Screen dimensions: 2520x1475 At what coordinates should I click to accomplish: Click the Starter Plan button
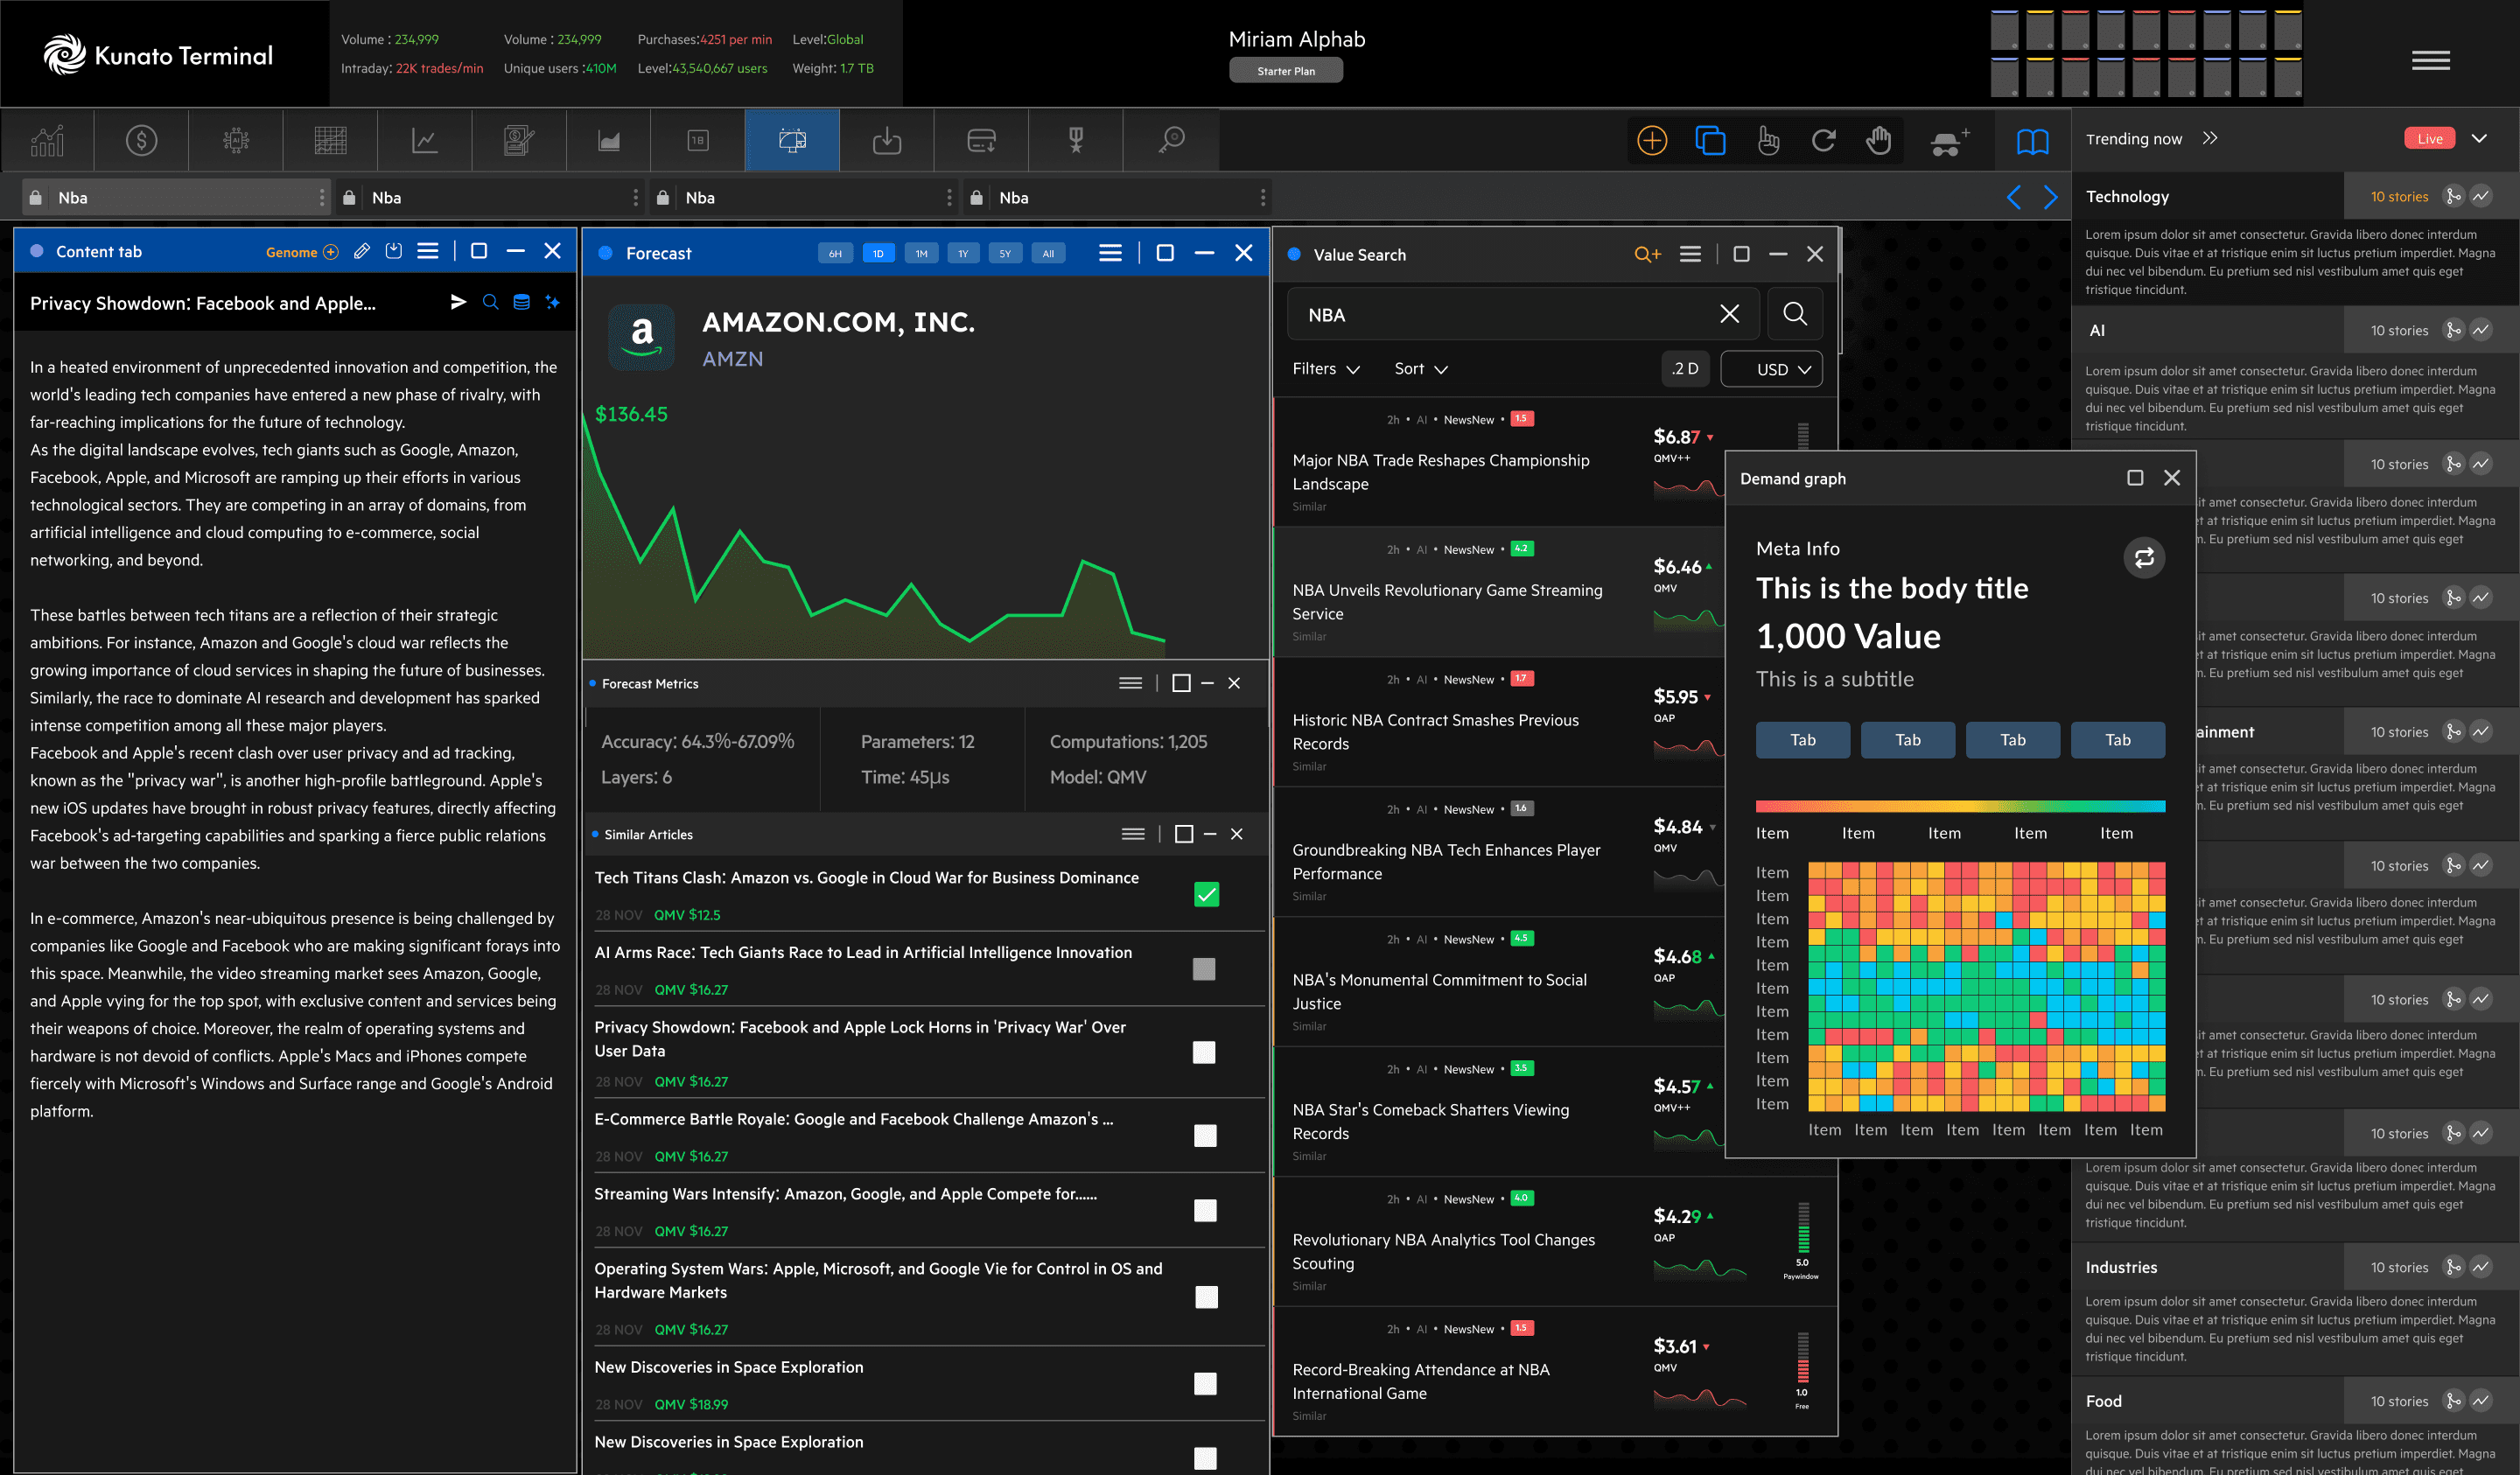(x=1285, y=71)
